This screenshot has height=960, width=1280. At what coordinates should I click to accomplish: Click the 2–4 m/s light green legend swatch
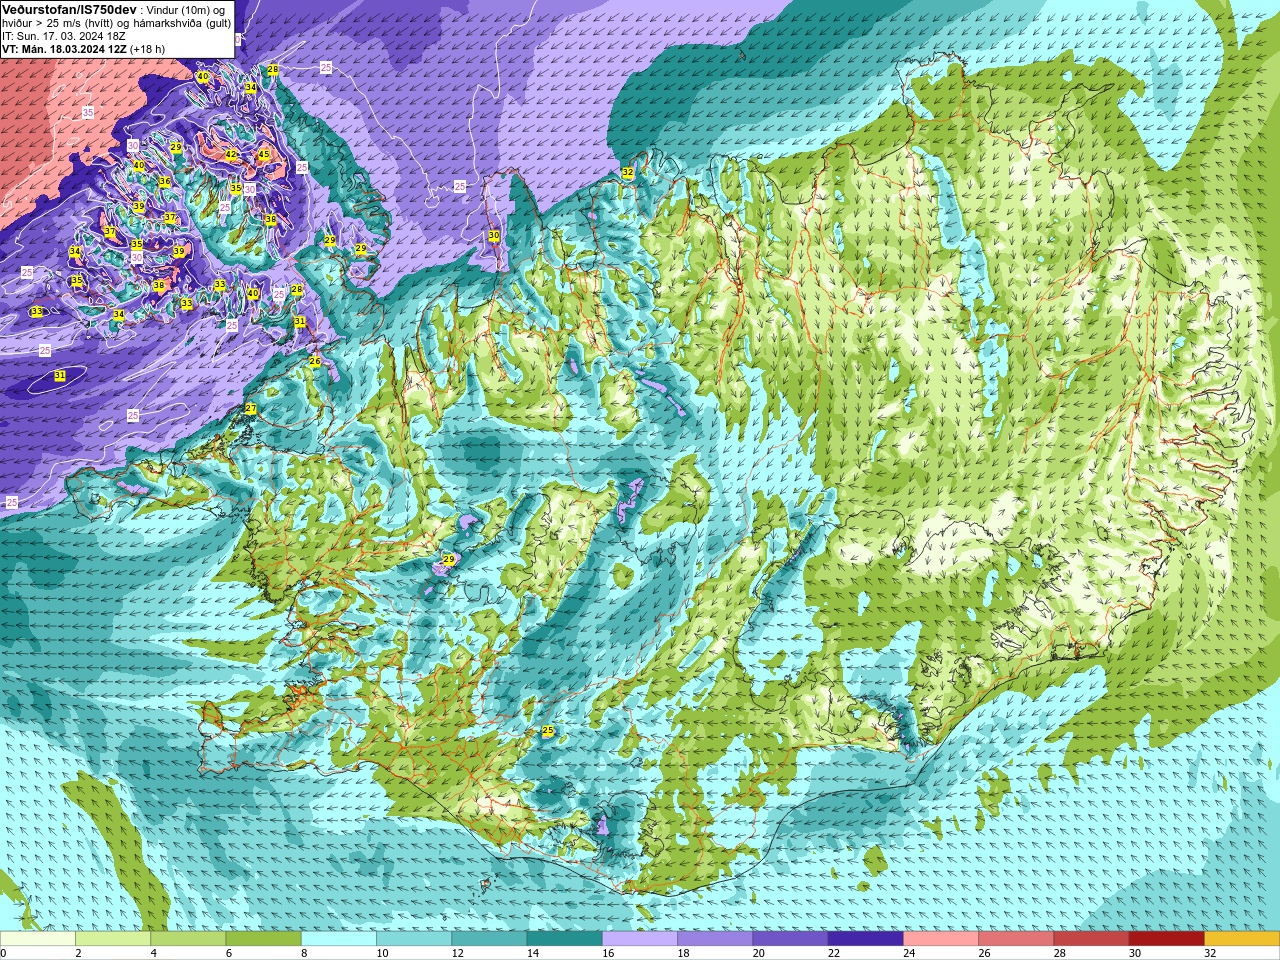point(113,939)
